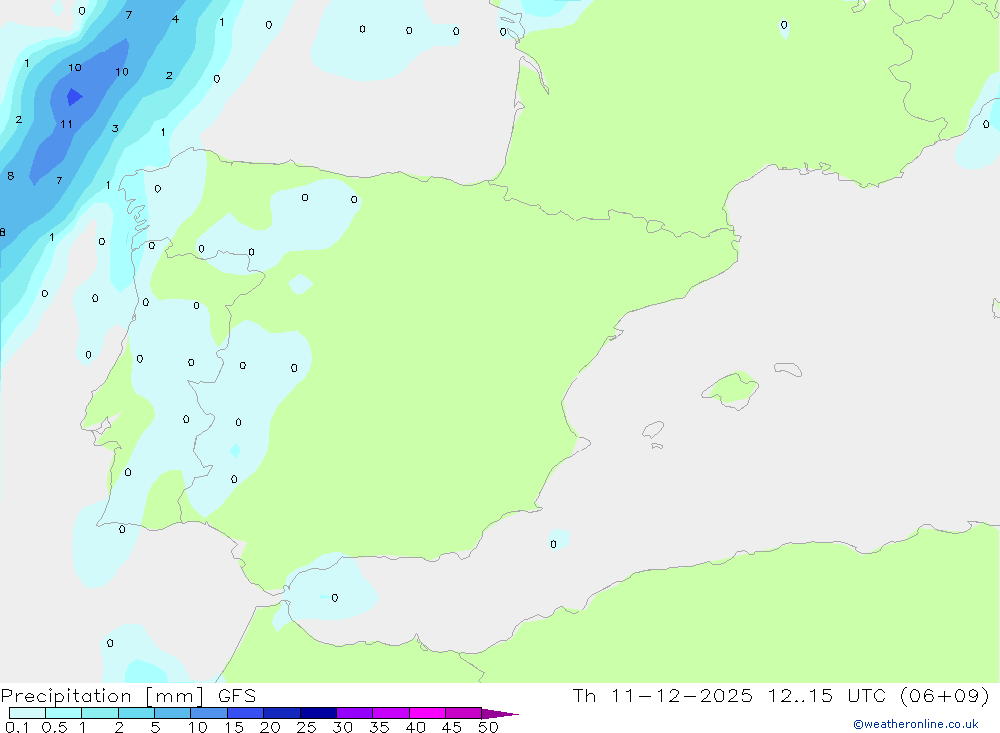Viewport: 1000px width, 733px height.
Task: Click the 10–15 mm legend color swatch
Action: tap(209, 713)
